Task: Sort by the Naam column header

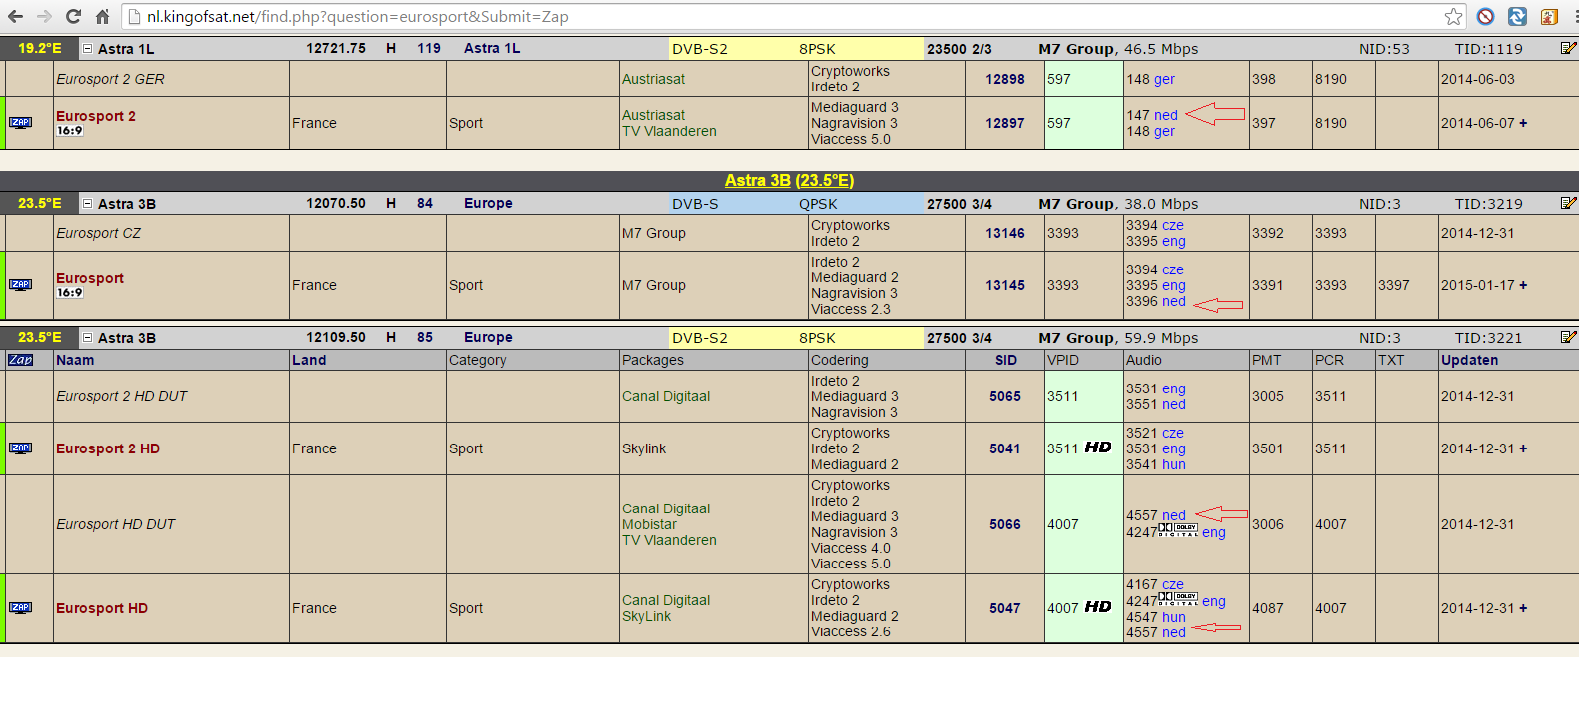Action: tap(75, 360)
